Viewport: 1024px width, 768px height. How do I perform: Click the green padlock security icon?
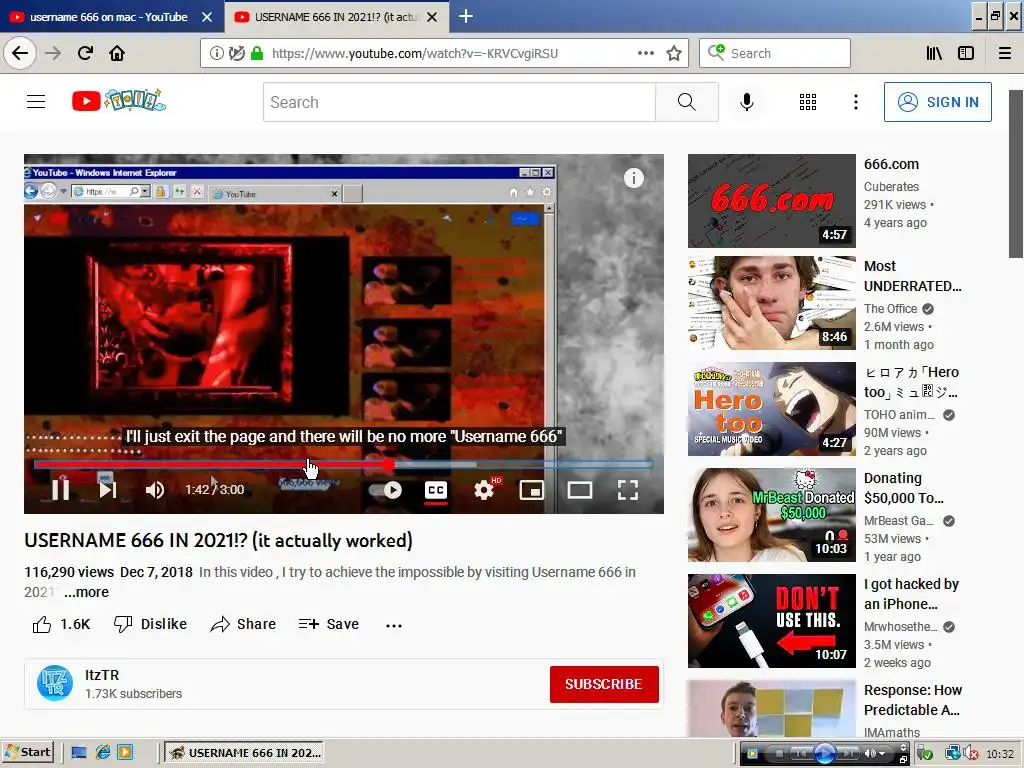coord(257,54)
